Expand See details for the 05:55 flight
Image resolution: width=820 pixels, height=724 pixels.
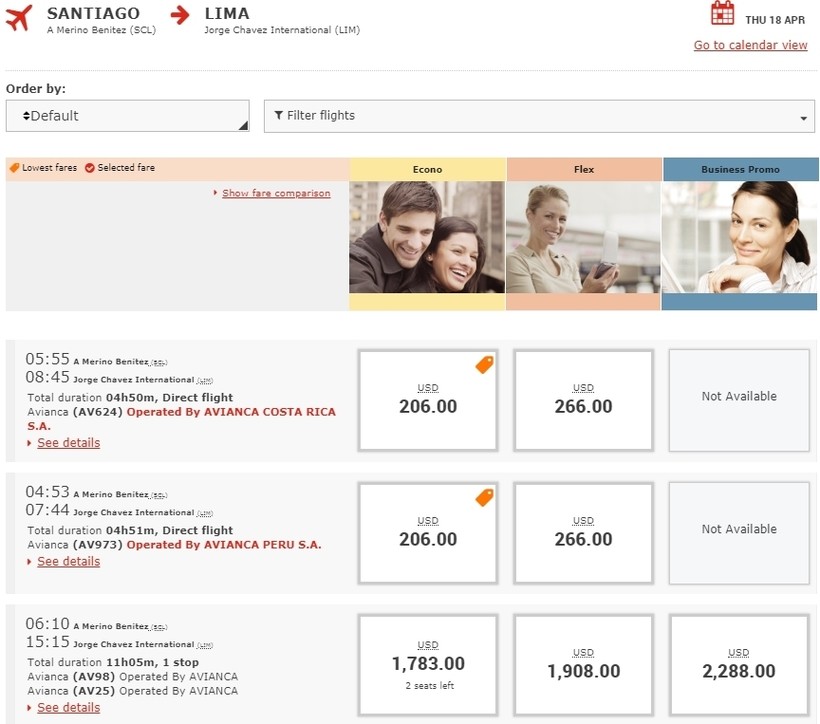click(68, 443)
